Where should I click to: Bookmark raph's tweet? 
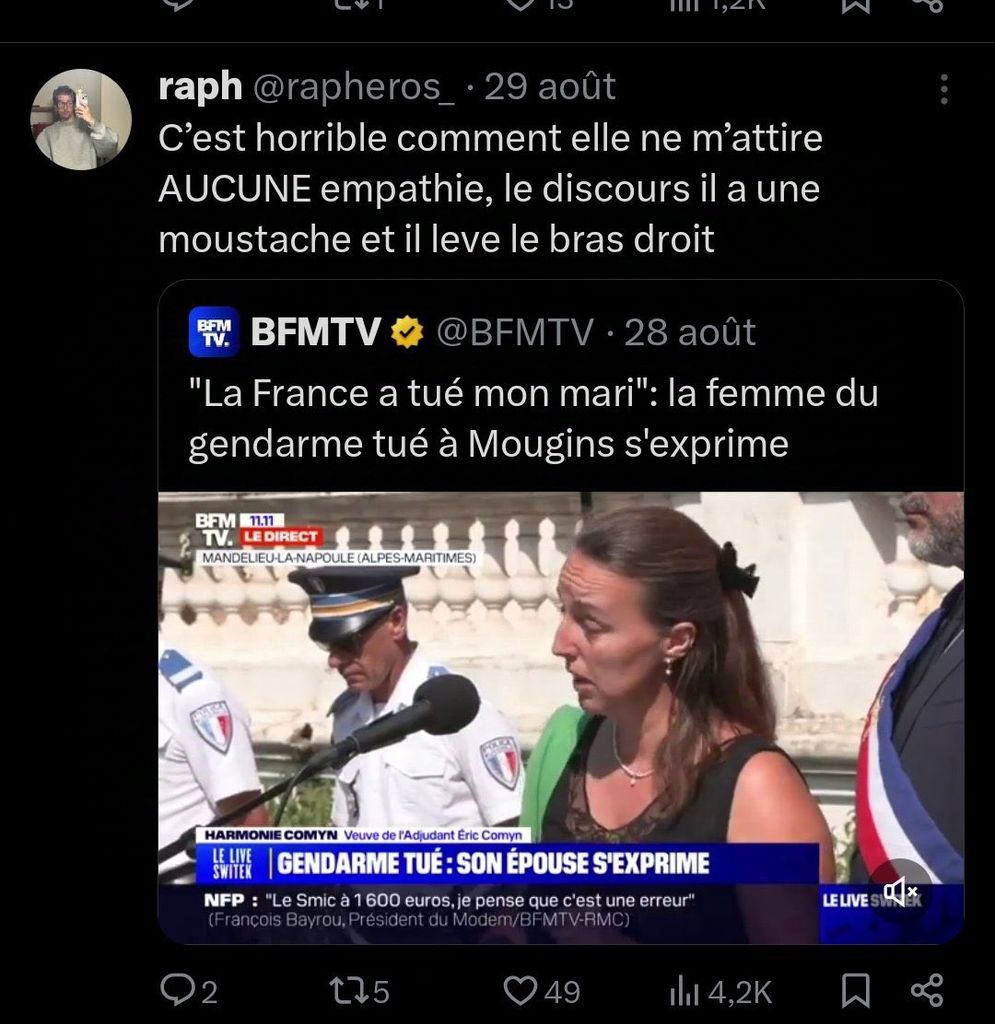click(x=855, y=991)
